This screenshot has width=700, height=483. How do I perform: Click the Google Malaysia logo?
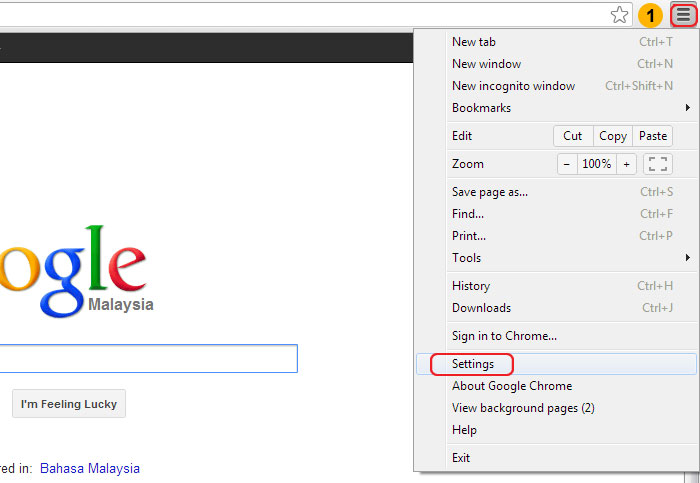pos(77,271)
